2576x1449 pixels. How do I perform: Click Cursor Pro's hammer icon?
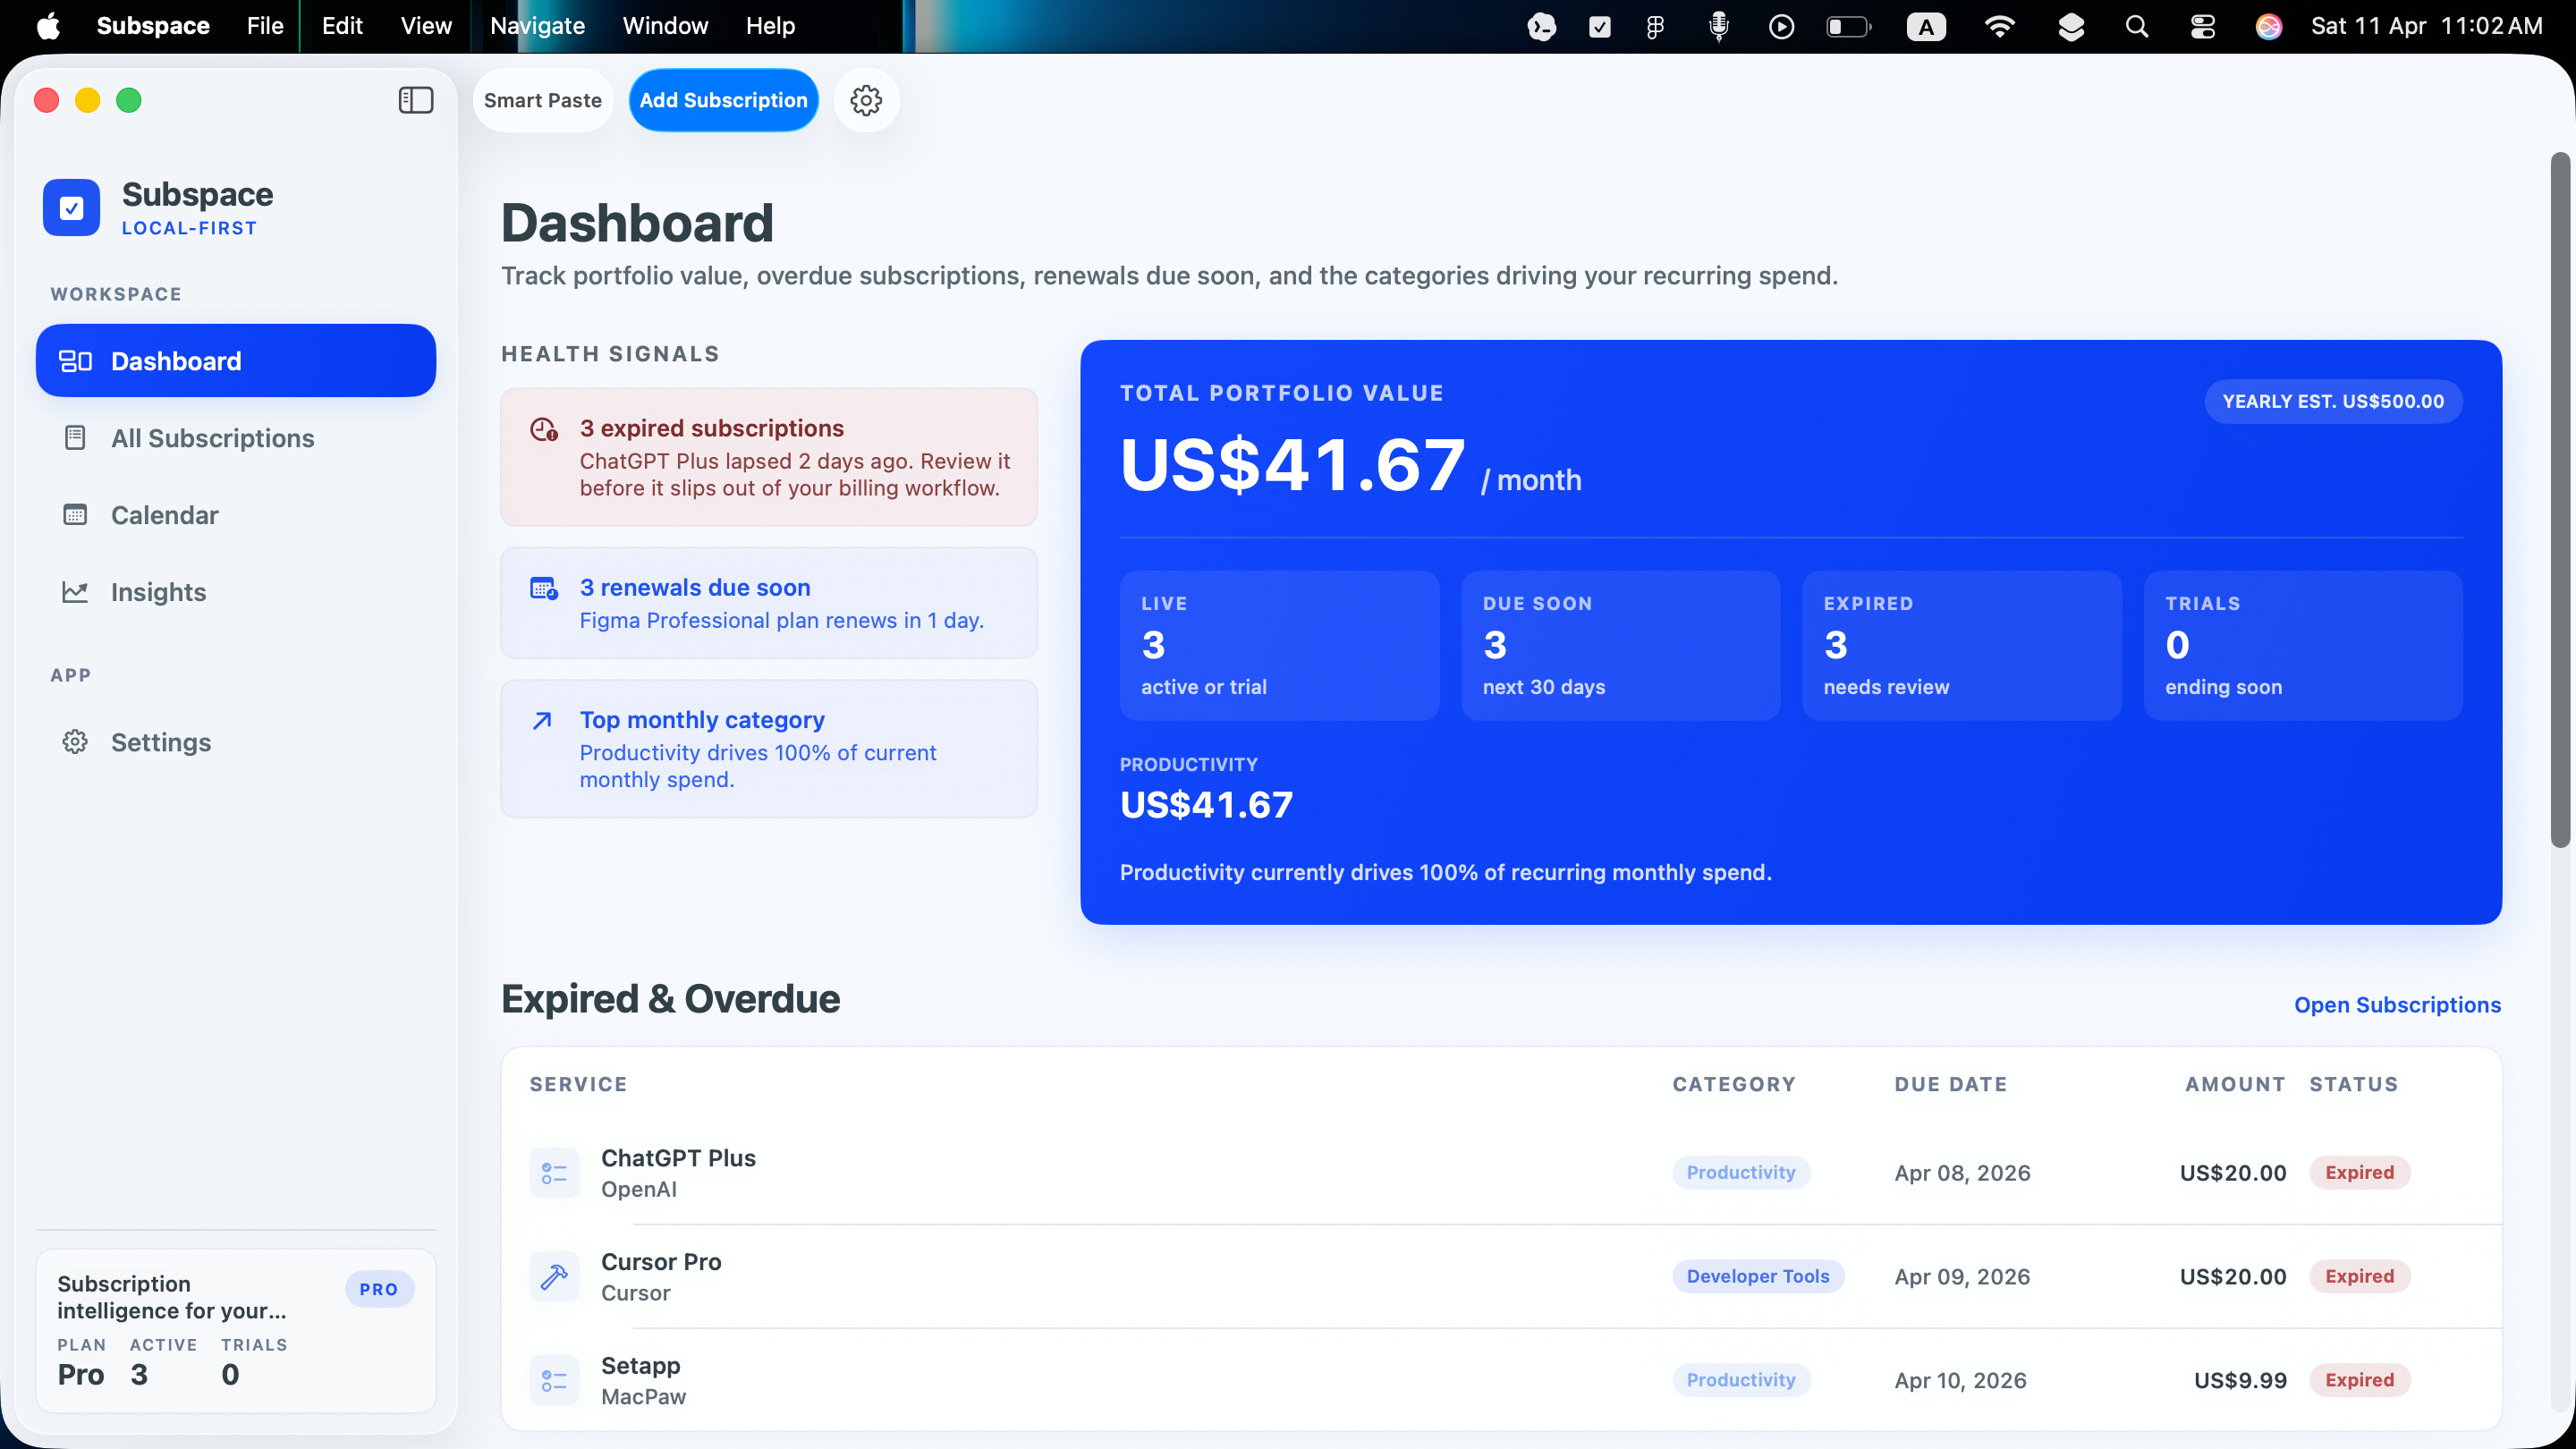coord(554,1276)
